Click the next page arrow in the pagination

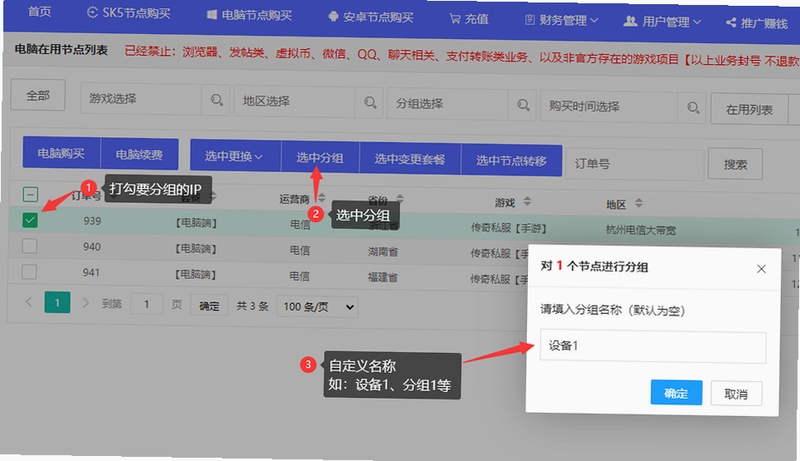pos(86,303)
